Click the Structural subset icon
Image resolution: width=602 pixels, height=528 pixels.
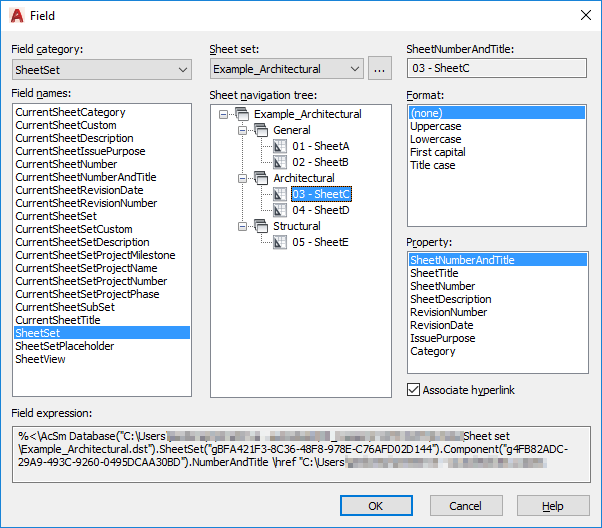[261, 226]
